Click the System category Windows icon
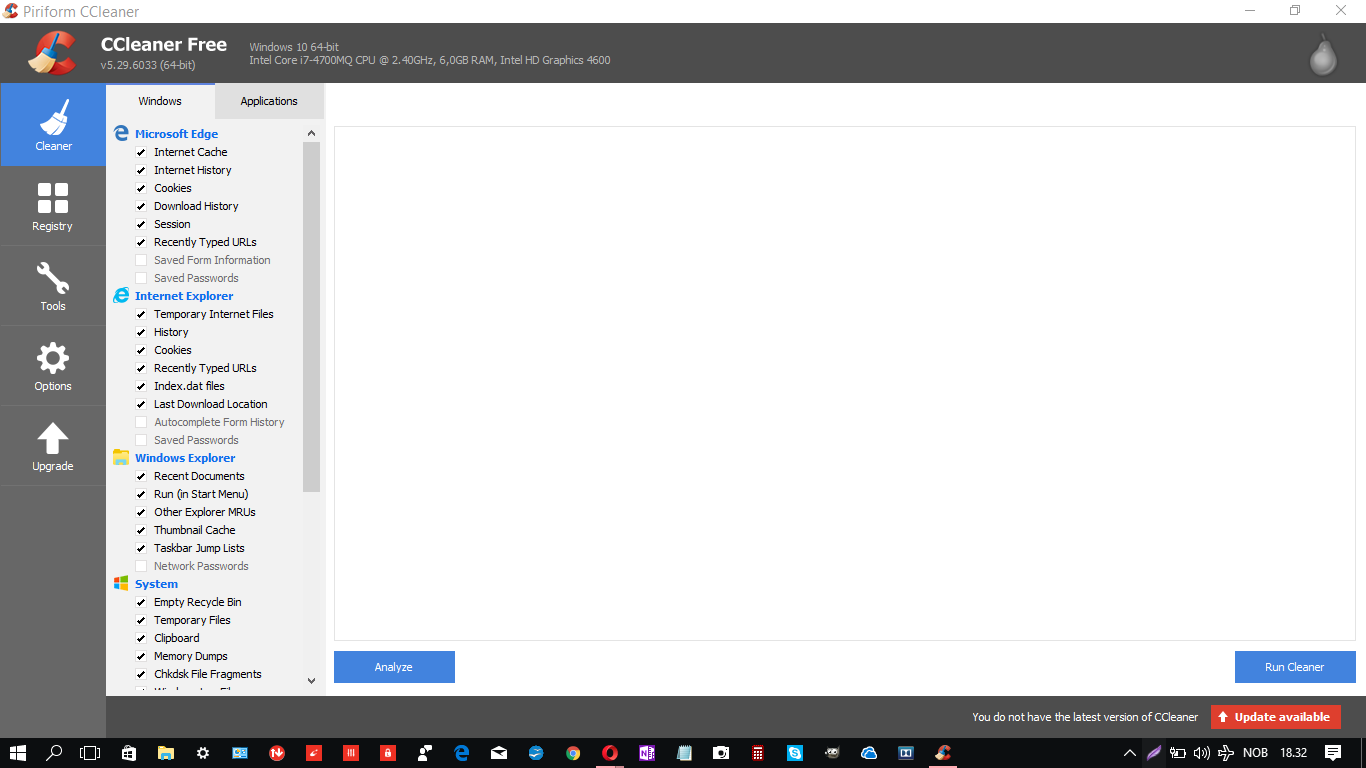Viewport: 1366px width, 768px height. click(x=121, y=583)
